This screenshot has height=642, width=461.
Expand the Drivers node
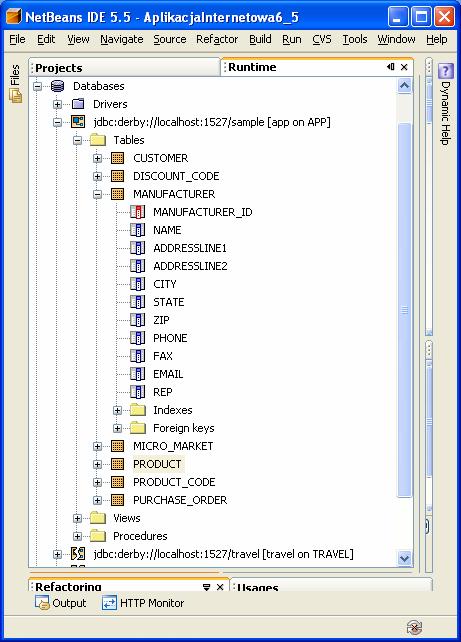pyautogui.click(x=57, y=104)
